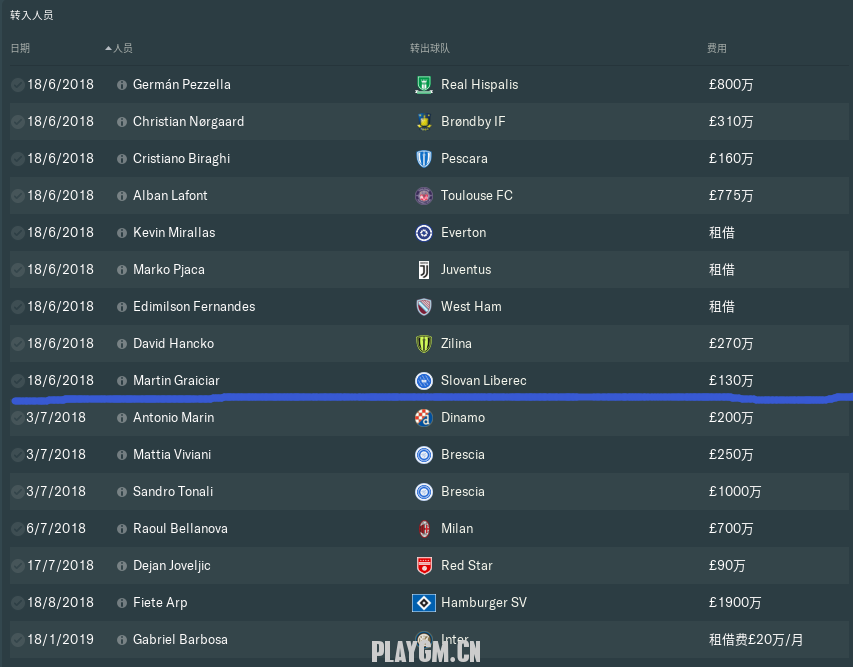
Task: Select the Martin Graiciar transfer row fee
Action: pos(731,381)
